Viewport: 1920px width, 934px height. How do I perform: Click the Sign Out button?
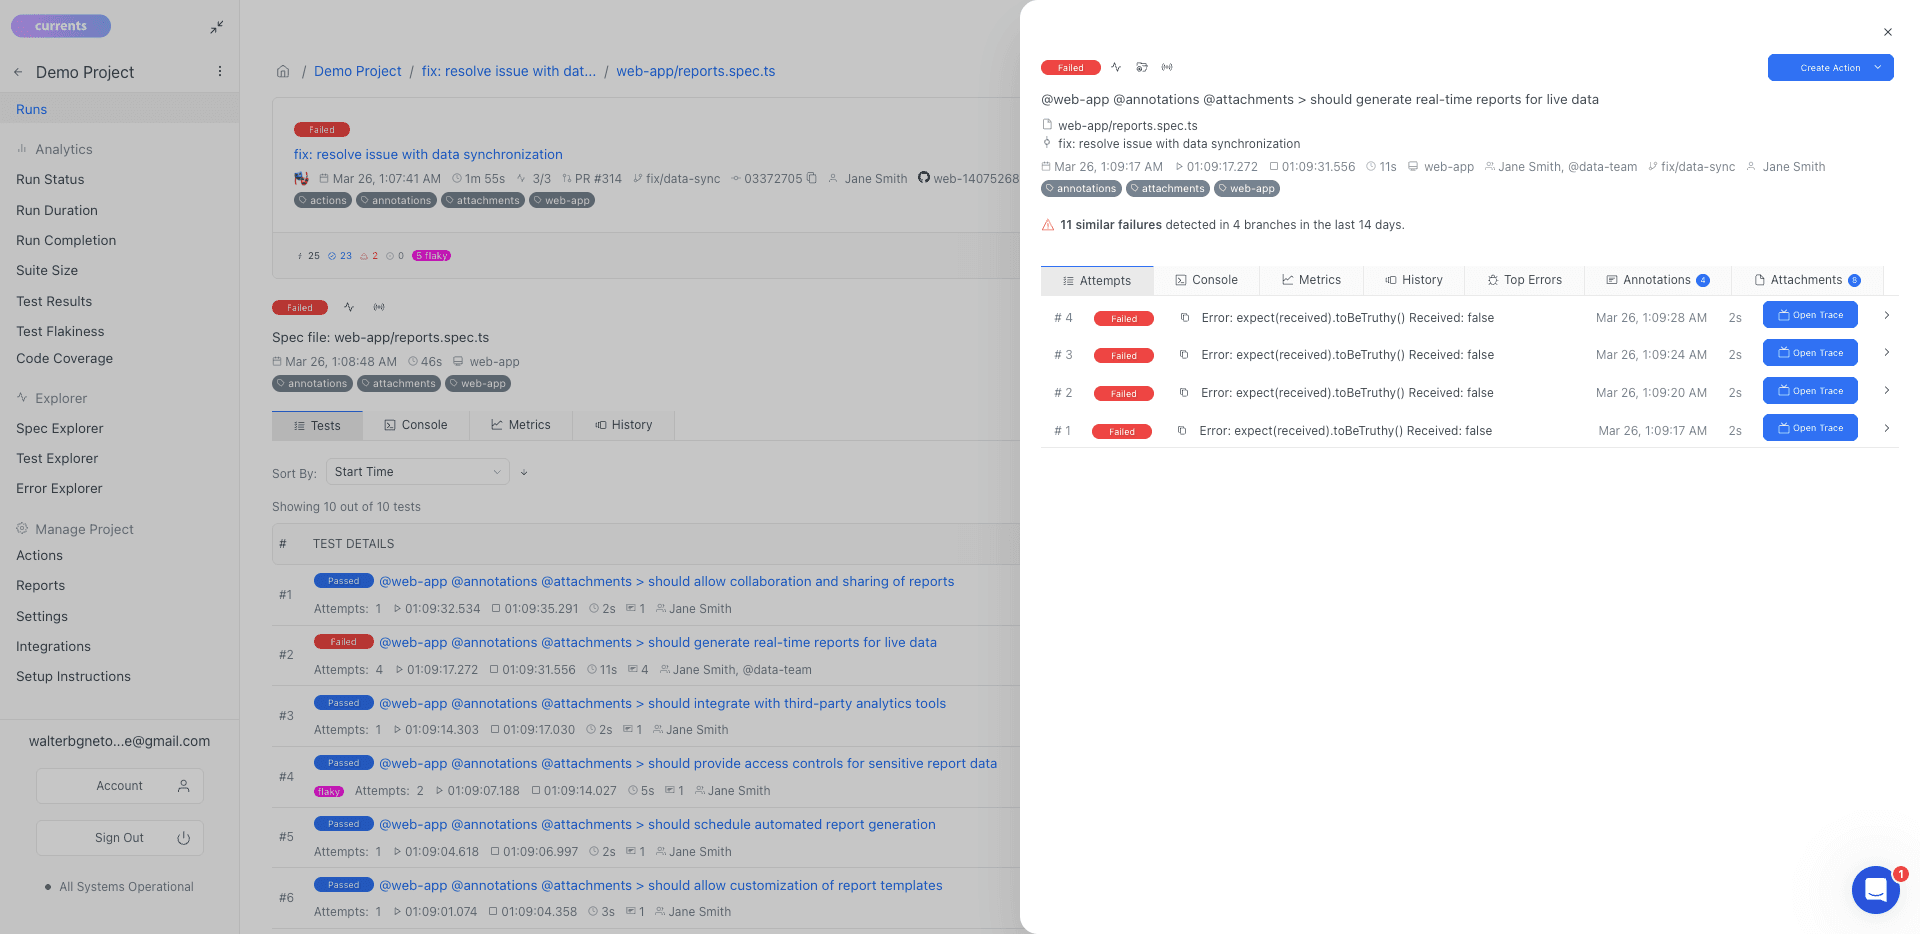tap(120, 838)
